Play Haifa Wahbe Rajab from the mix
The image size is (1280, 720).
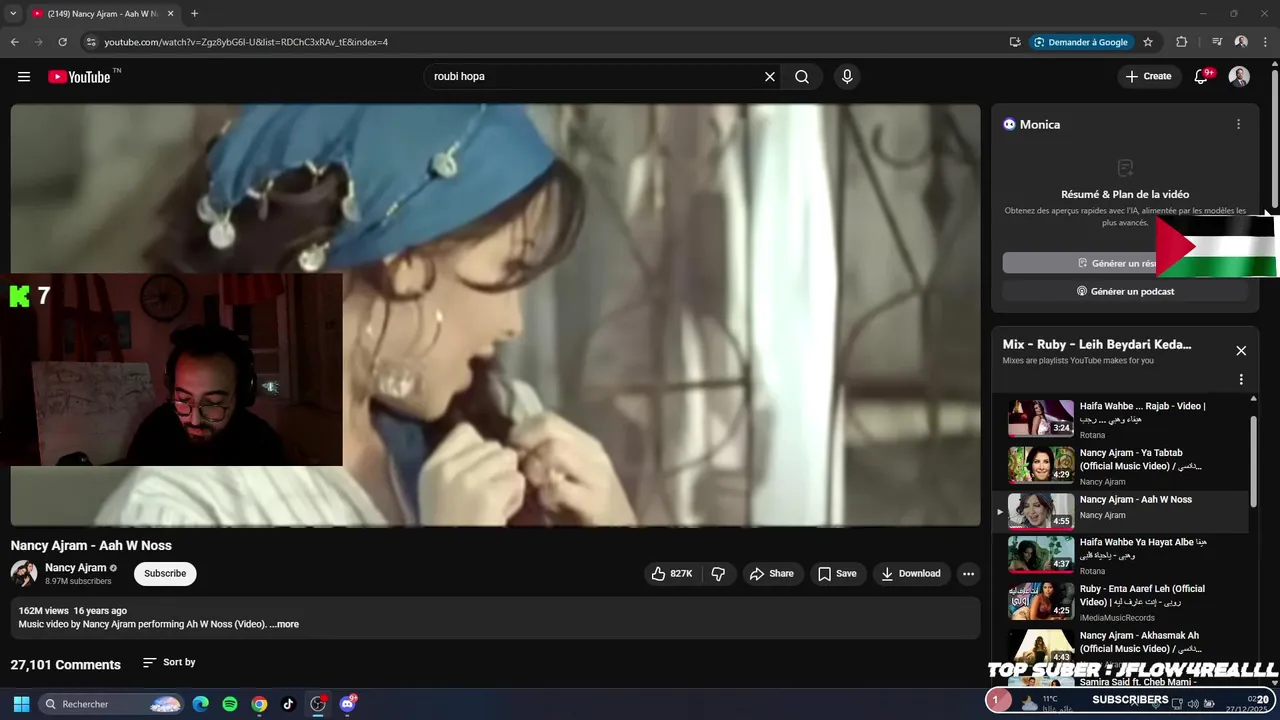click(x=1118, y=419)
